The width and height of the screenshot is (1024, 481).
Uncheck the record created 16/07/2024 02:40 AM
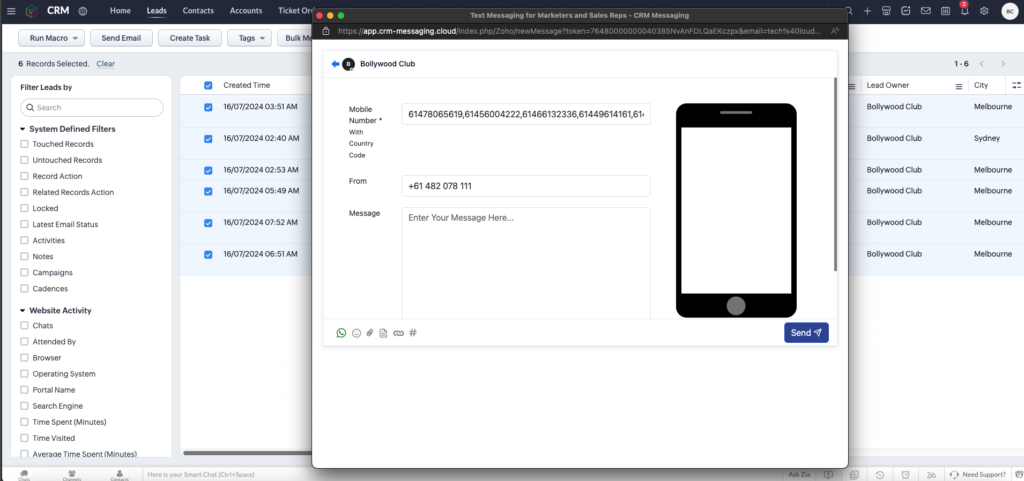(x=208, y=139)
